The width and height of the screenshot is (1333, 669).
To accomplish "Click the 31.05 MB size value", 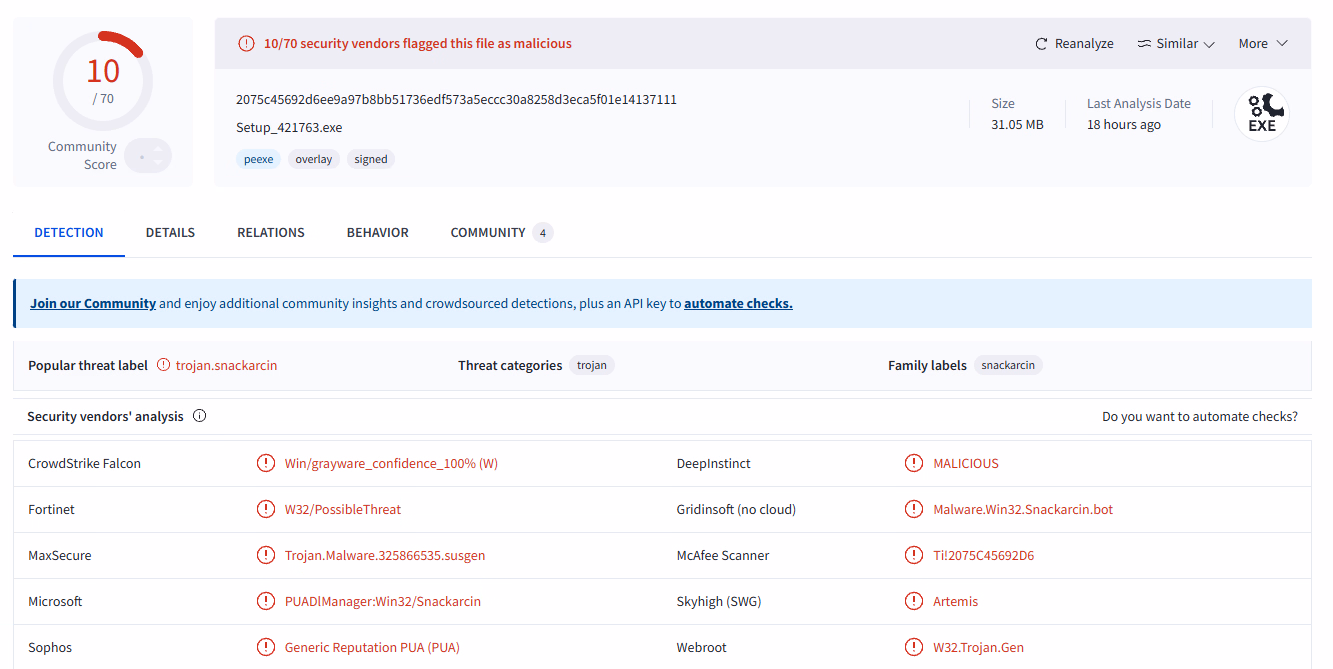I will [x=1017, y=125].
